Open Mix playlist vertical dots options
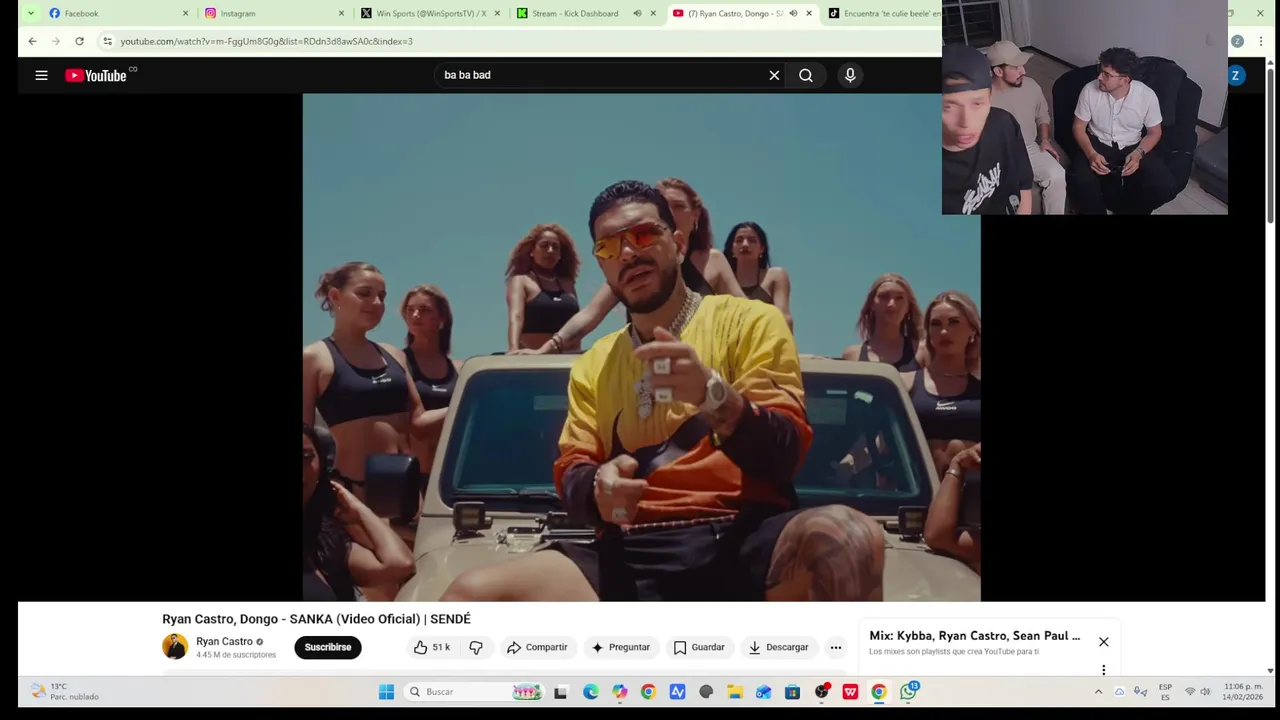This screenshot has height=720, width=1280. pyautogui.click(x=1104, y=670)
